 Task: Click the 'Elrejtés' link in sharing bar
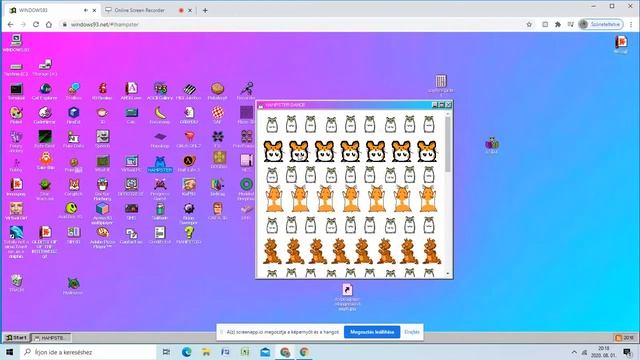[x=412, y=332]
